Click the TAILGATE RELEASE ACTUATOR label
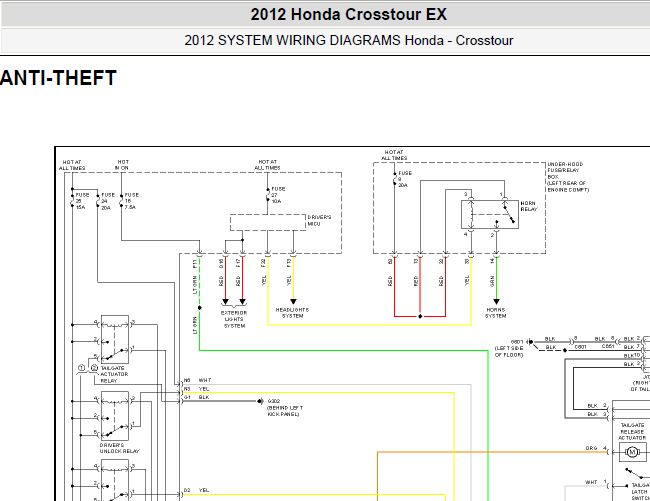 point(632,431)
